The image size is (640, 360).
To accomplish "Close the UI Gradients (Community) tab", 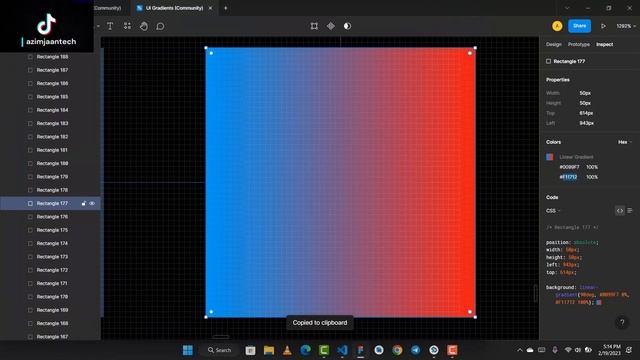I will coord(210,8).
